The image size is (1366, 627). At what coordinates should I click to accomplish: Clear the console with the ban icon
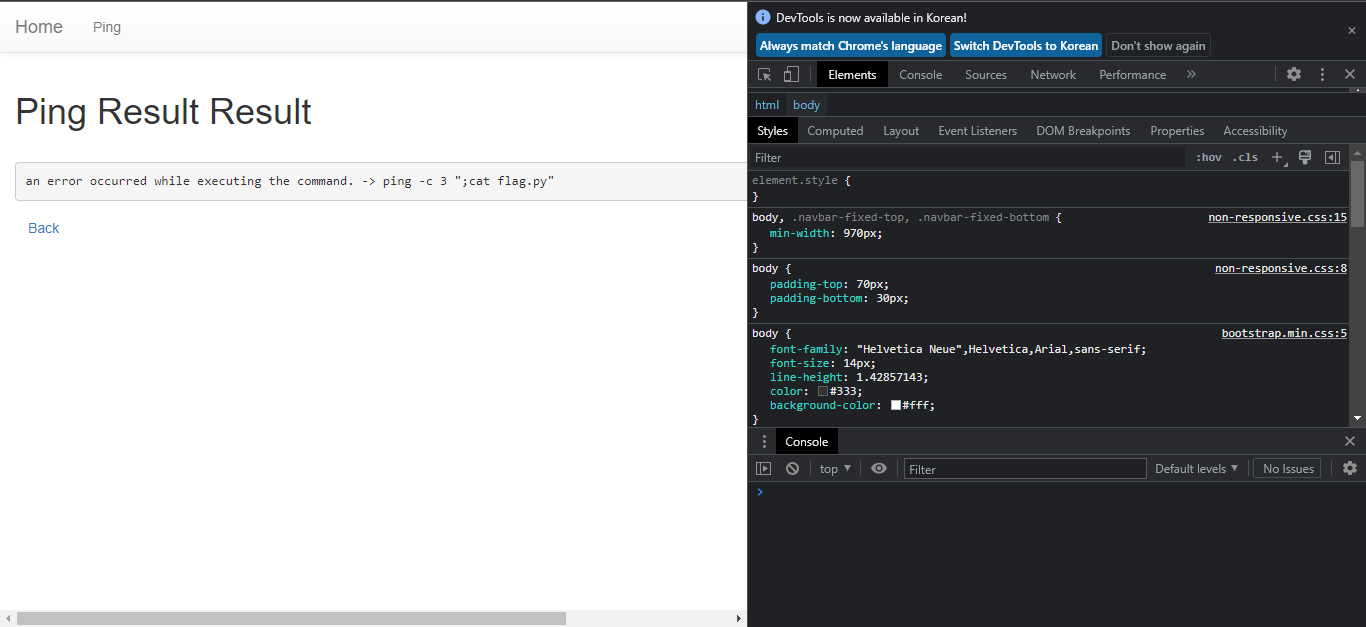(792, 468)
